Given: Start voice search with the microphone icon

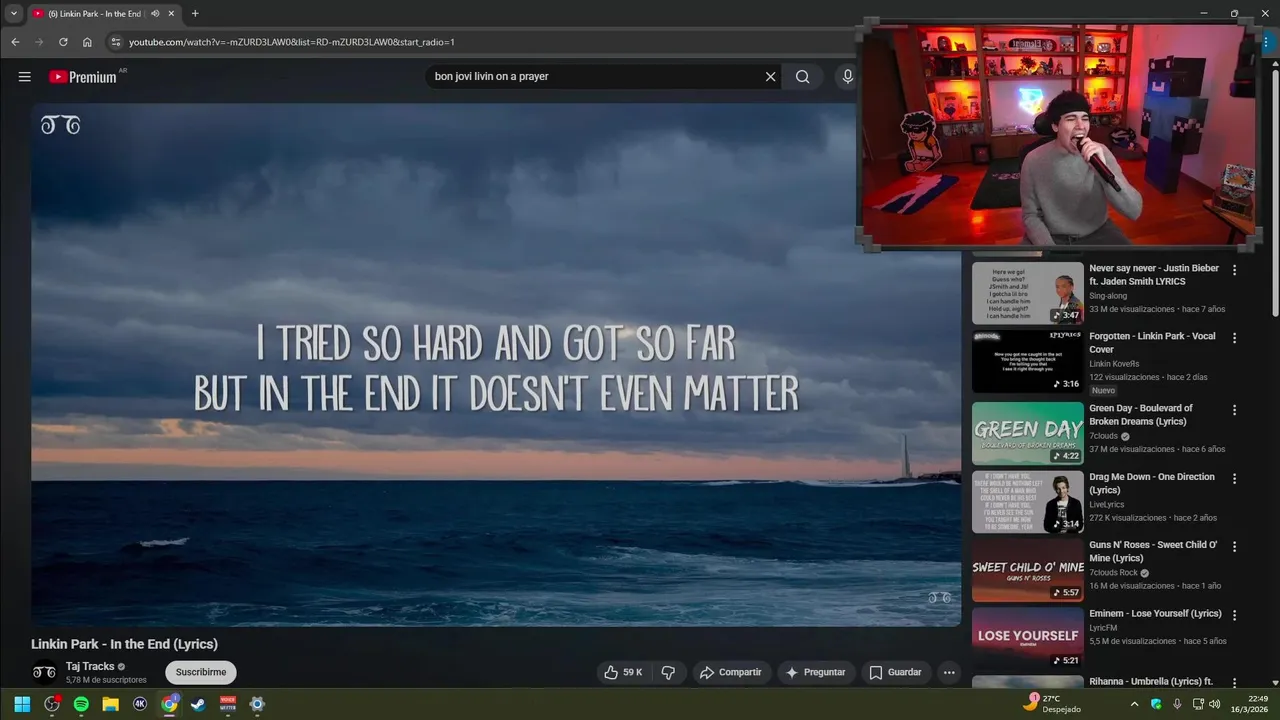Looking at the screenshot, I should 848,77.
